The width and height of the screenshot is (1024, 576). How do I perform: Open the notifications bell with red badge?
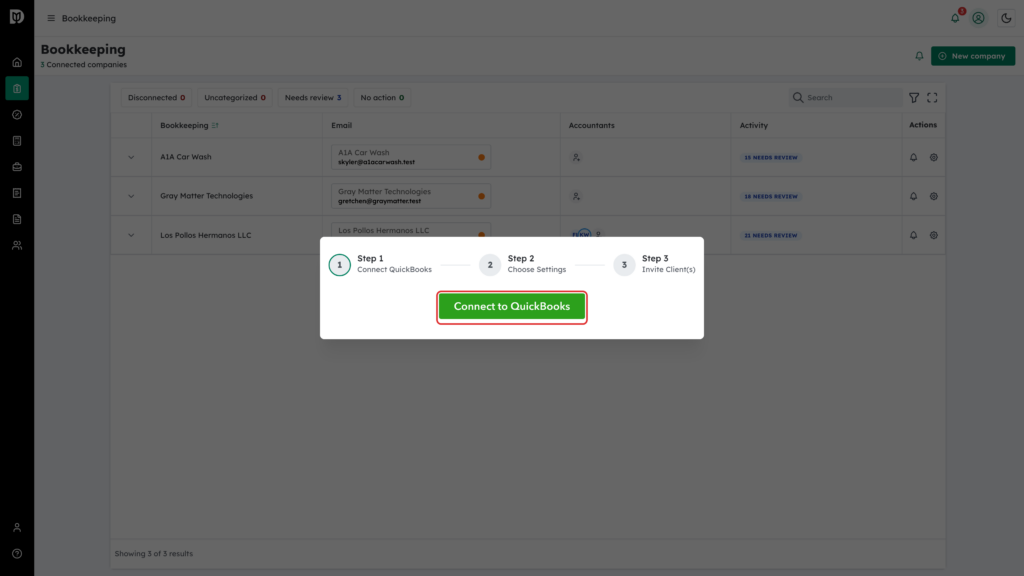pyautogui.click(x=955, y=18)
